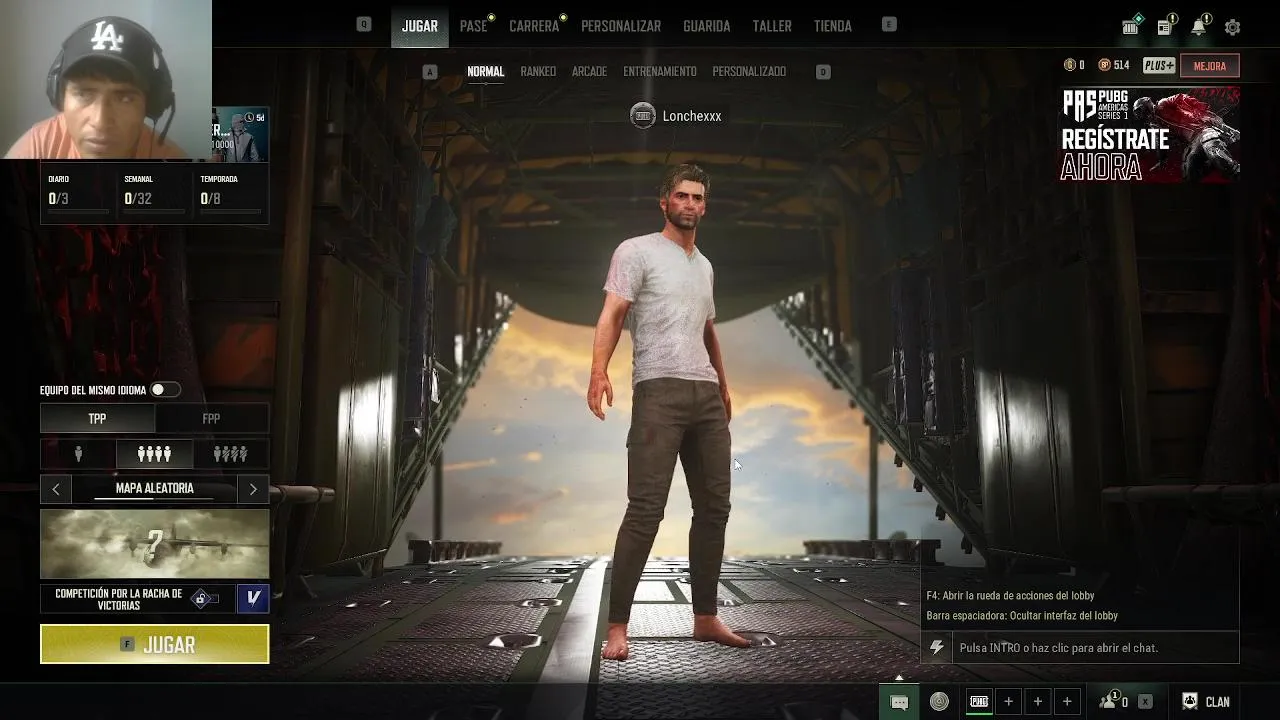Open the notifications bell icon

(1198, 26)
